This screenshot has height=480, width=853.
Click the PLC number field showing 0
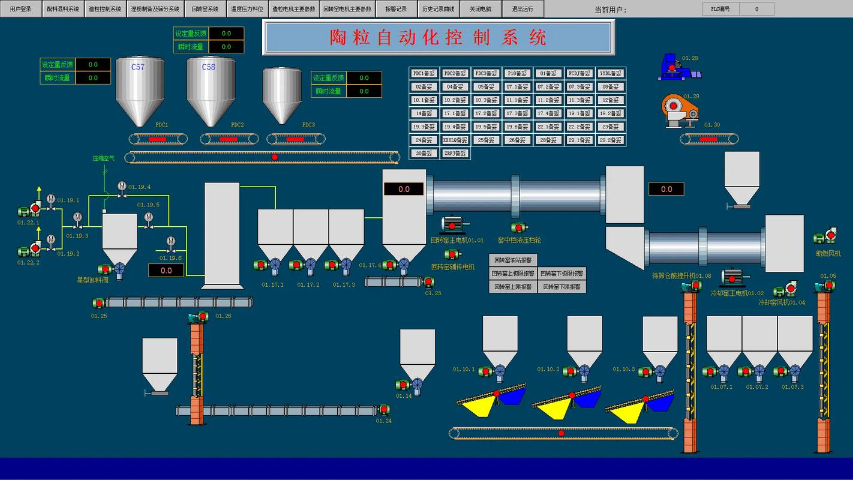pos(757,9)
